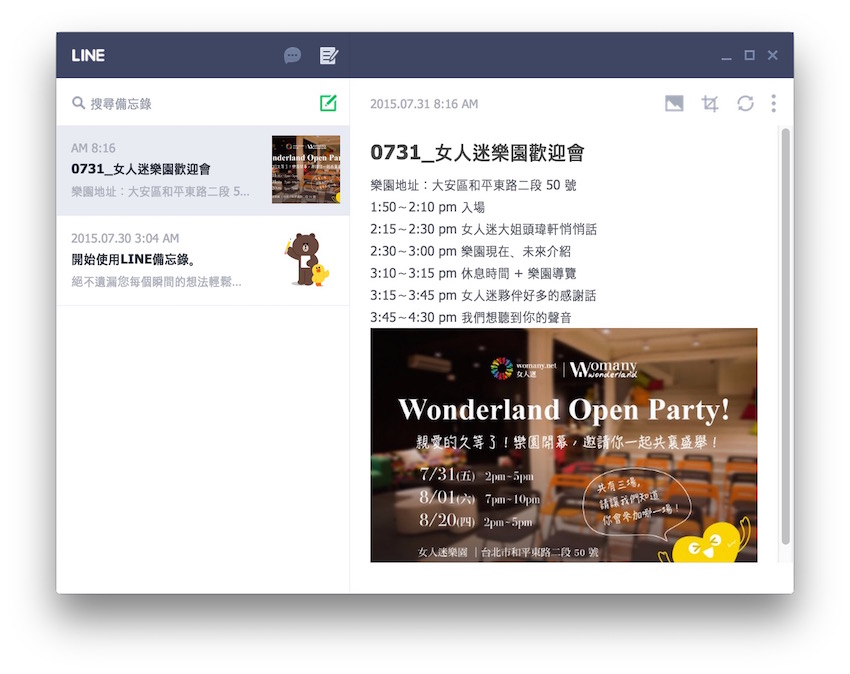Click the 2:15~2:30 pm 女人迷大姐頭 line
Screen dimensions: 850x674
click(x=484, y=229)
